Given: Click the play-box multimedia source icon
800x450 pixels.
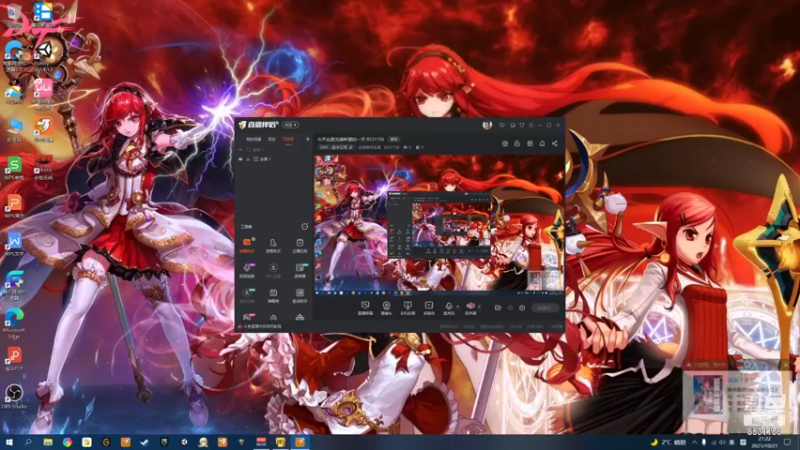Looking at the screenshot, I should [429, 307].
